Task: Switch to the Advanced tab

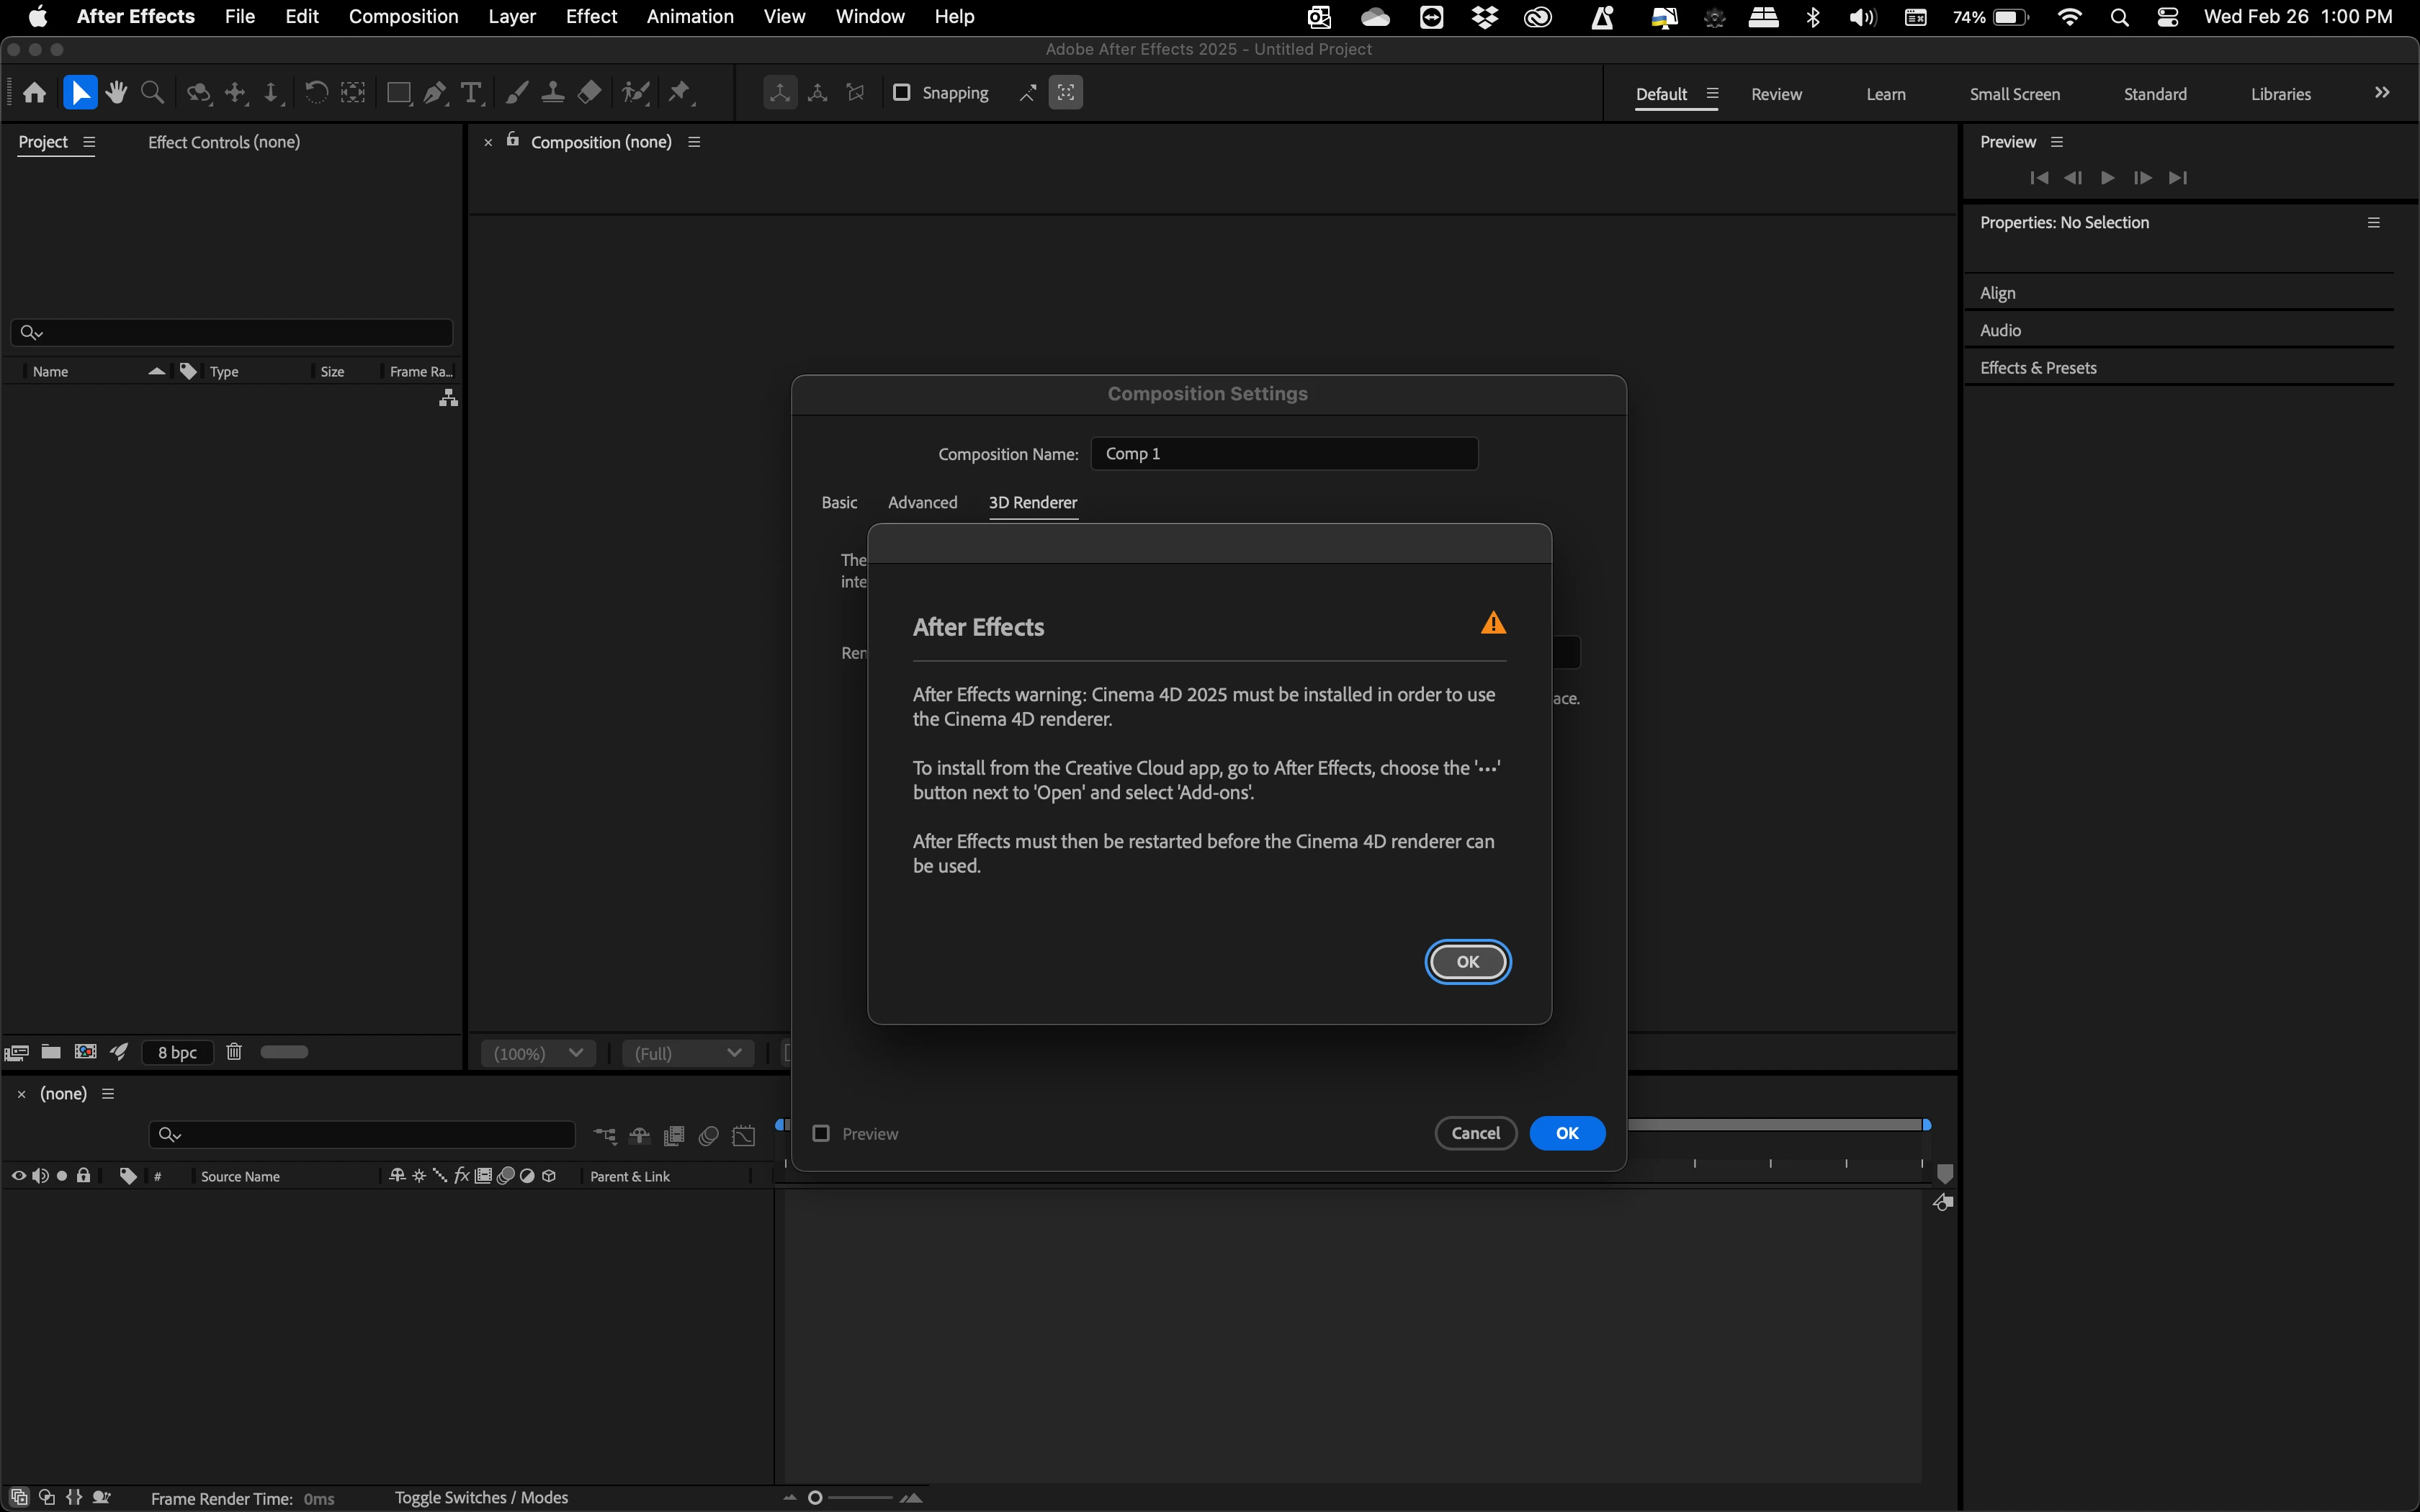Action: (x=922, y=502)
